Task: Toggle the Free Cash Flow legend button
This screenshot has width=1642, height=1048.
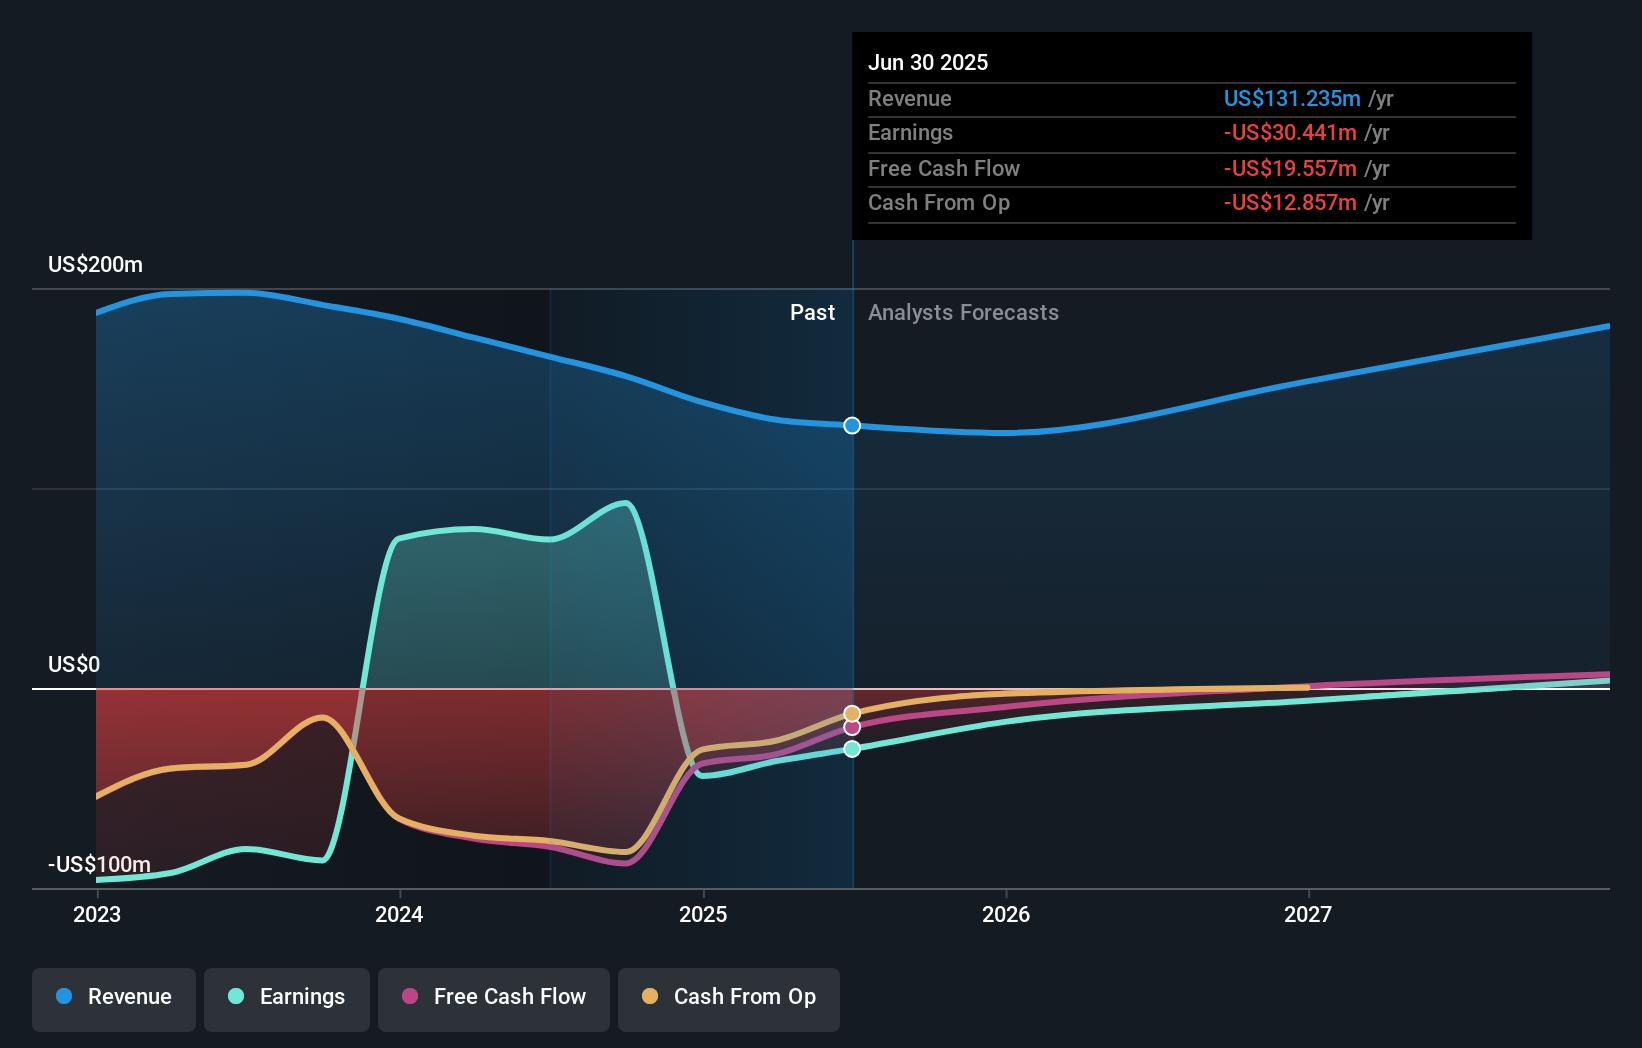Action: pos(494,998)
